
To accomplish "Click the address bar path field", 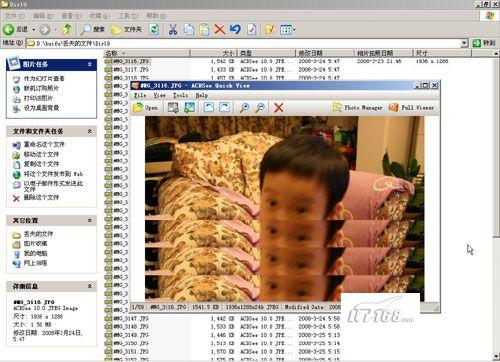I will [x=243, y=43].
